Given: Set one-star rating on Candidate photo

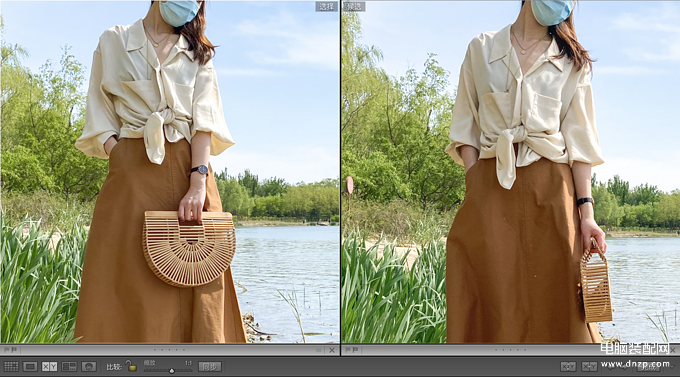Looking at the screenshot, I should pos(497,350).
